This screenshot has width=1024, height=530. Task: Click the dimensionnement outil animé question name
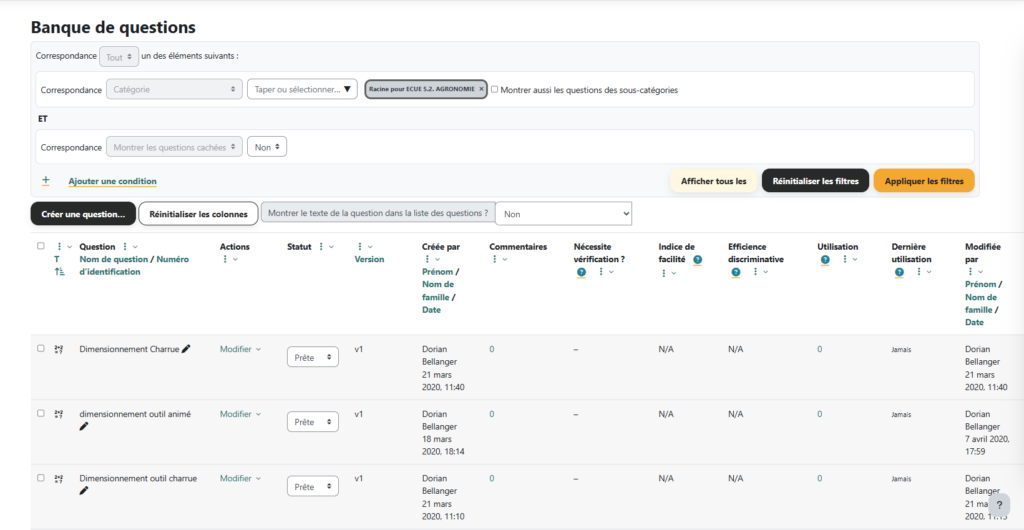[135, 414]
